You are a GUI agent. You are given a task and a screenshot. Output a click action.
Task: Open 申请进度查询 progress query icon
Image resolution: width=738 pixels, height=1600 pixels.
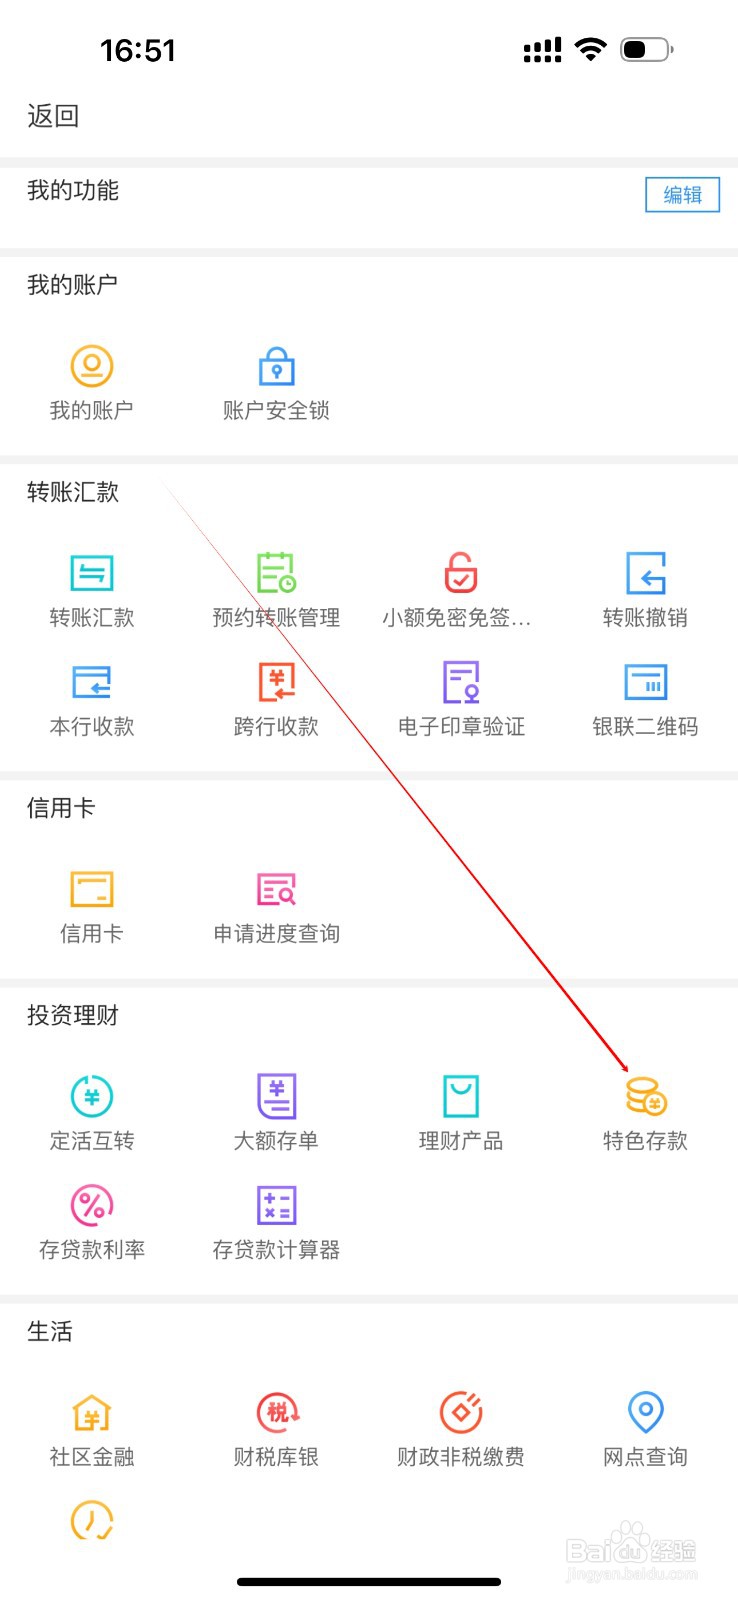(x=277, y=889)
